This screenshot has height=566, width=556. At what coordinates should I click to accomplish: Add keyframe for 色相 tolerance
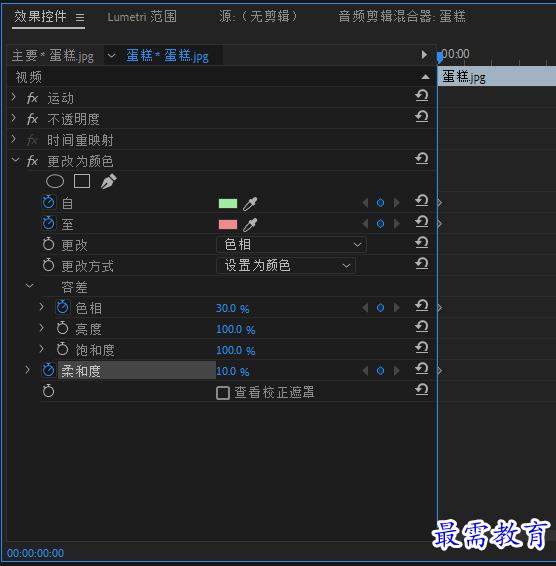(380, 308)
